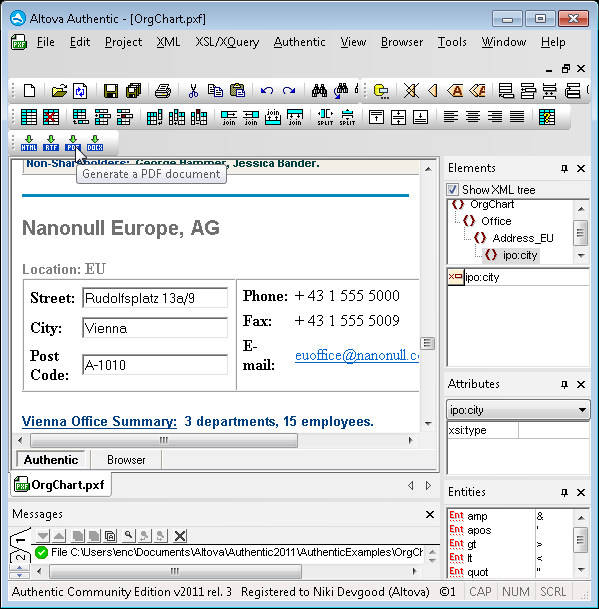Screen dimensions: 599x609
Task: Click the Post Code field A-1010
Action: click(155, 365)
